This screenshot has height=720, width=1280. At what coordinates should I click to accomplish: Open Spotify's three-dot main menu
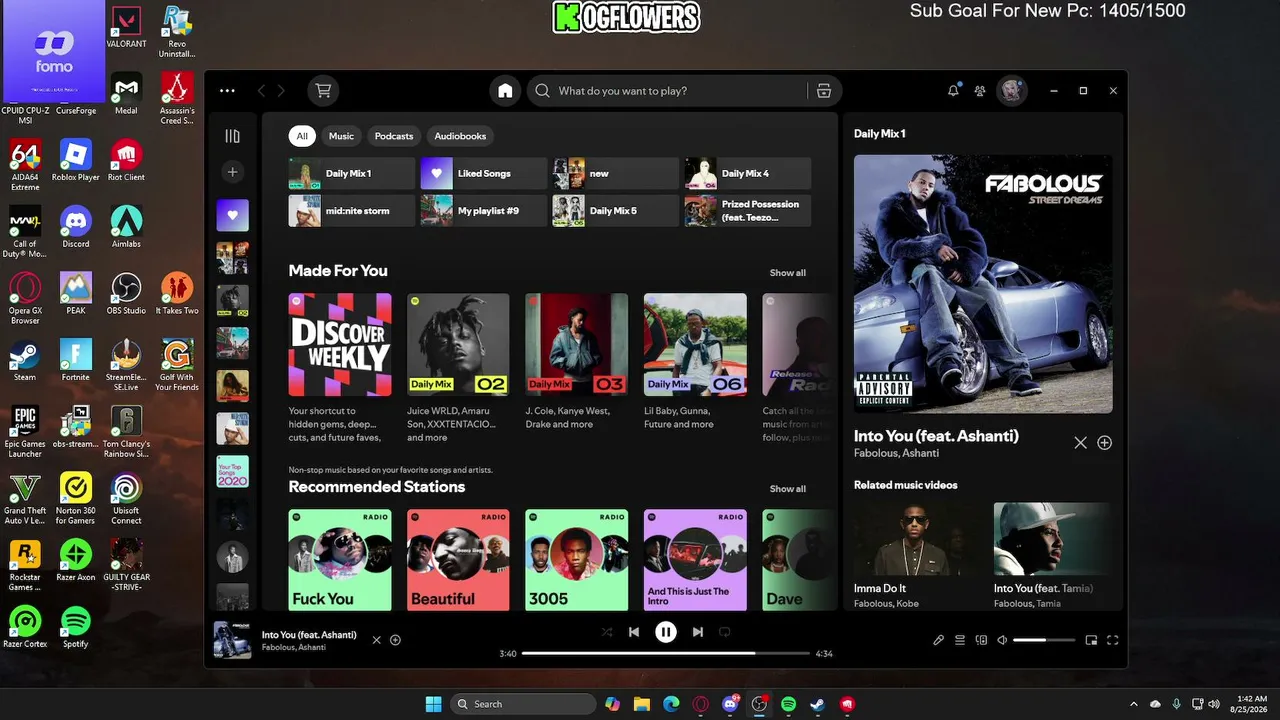tap(227, 91)
